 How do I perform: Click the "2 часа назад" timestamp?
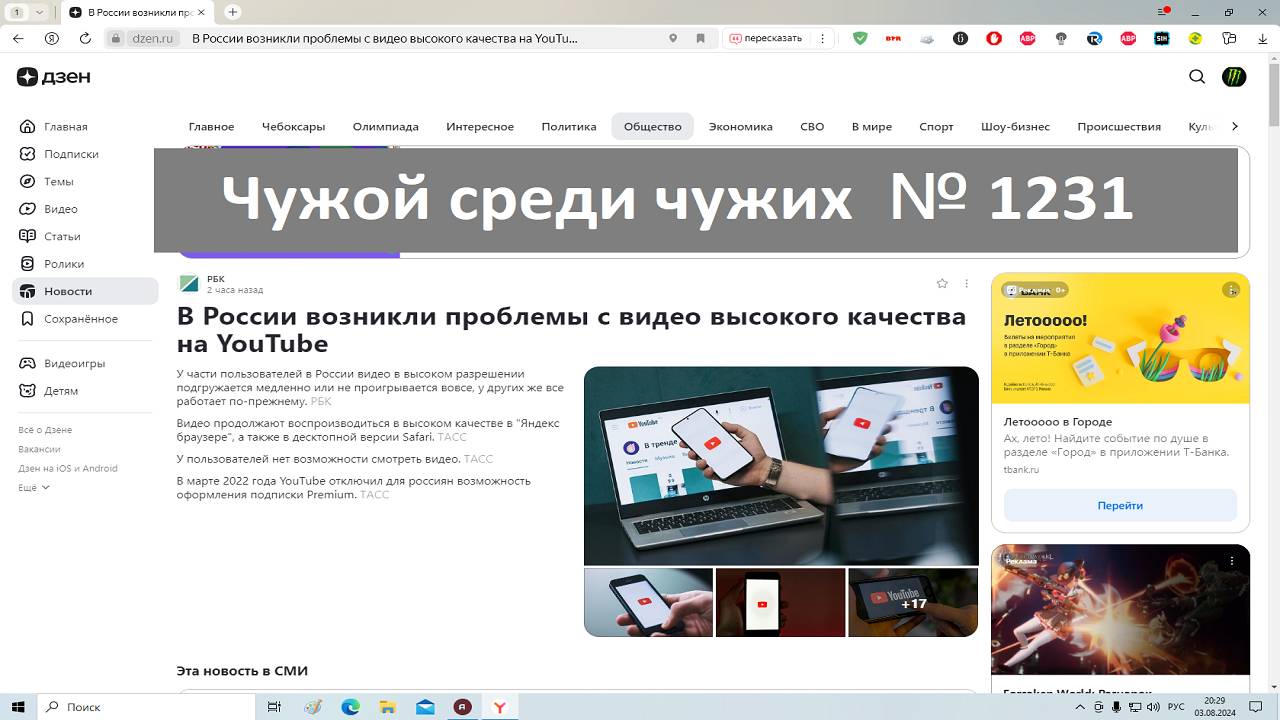click(235, 290)
